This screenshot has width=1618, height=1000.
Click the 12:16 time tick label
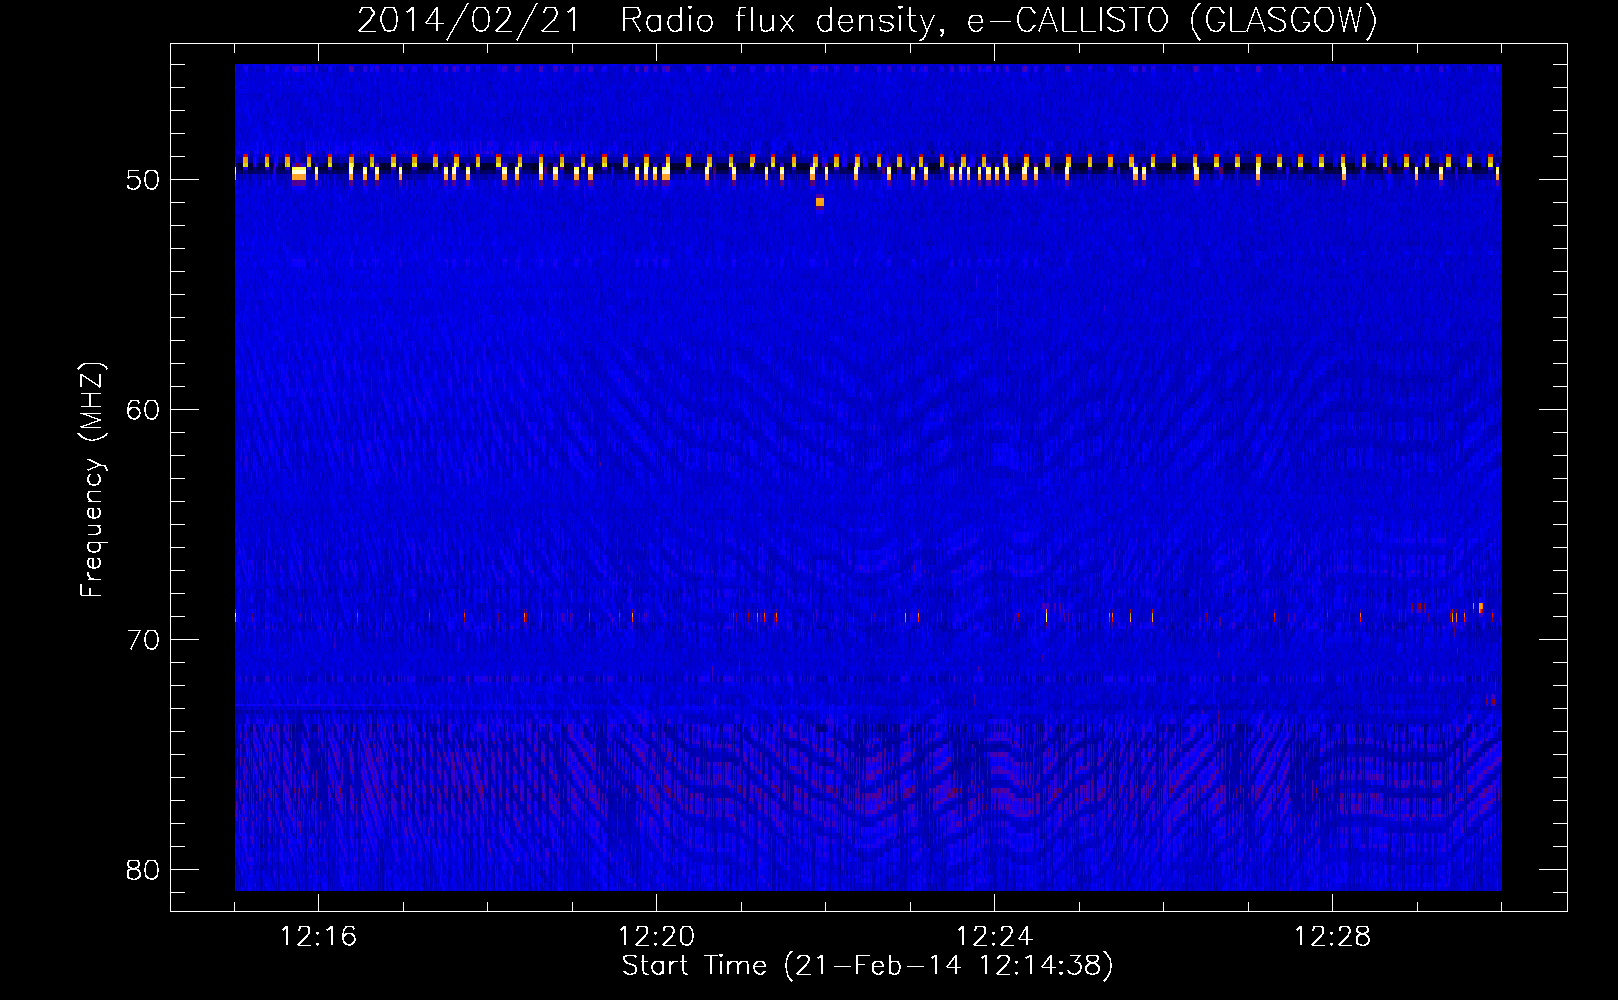point(318,937)
